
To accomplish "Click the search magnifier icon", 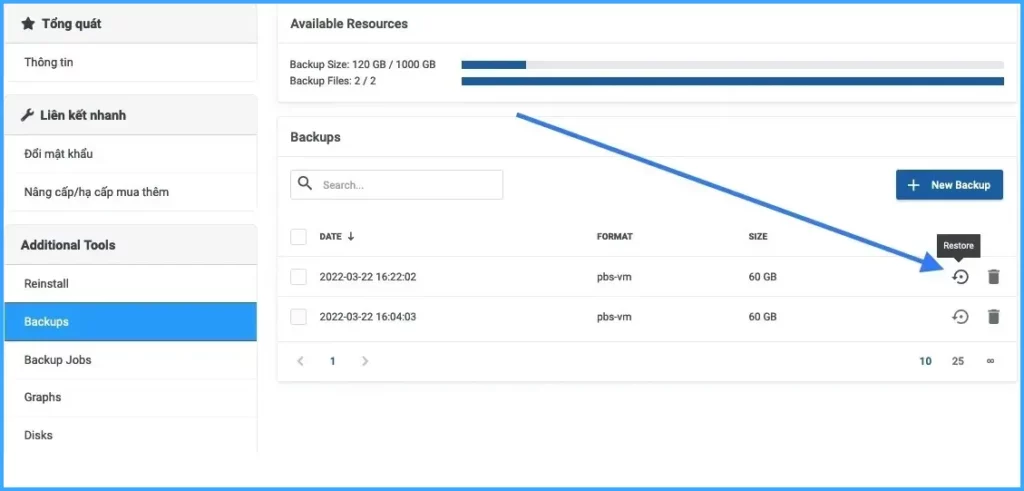I will (x=304, y=183).
